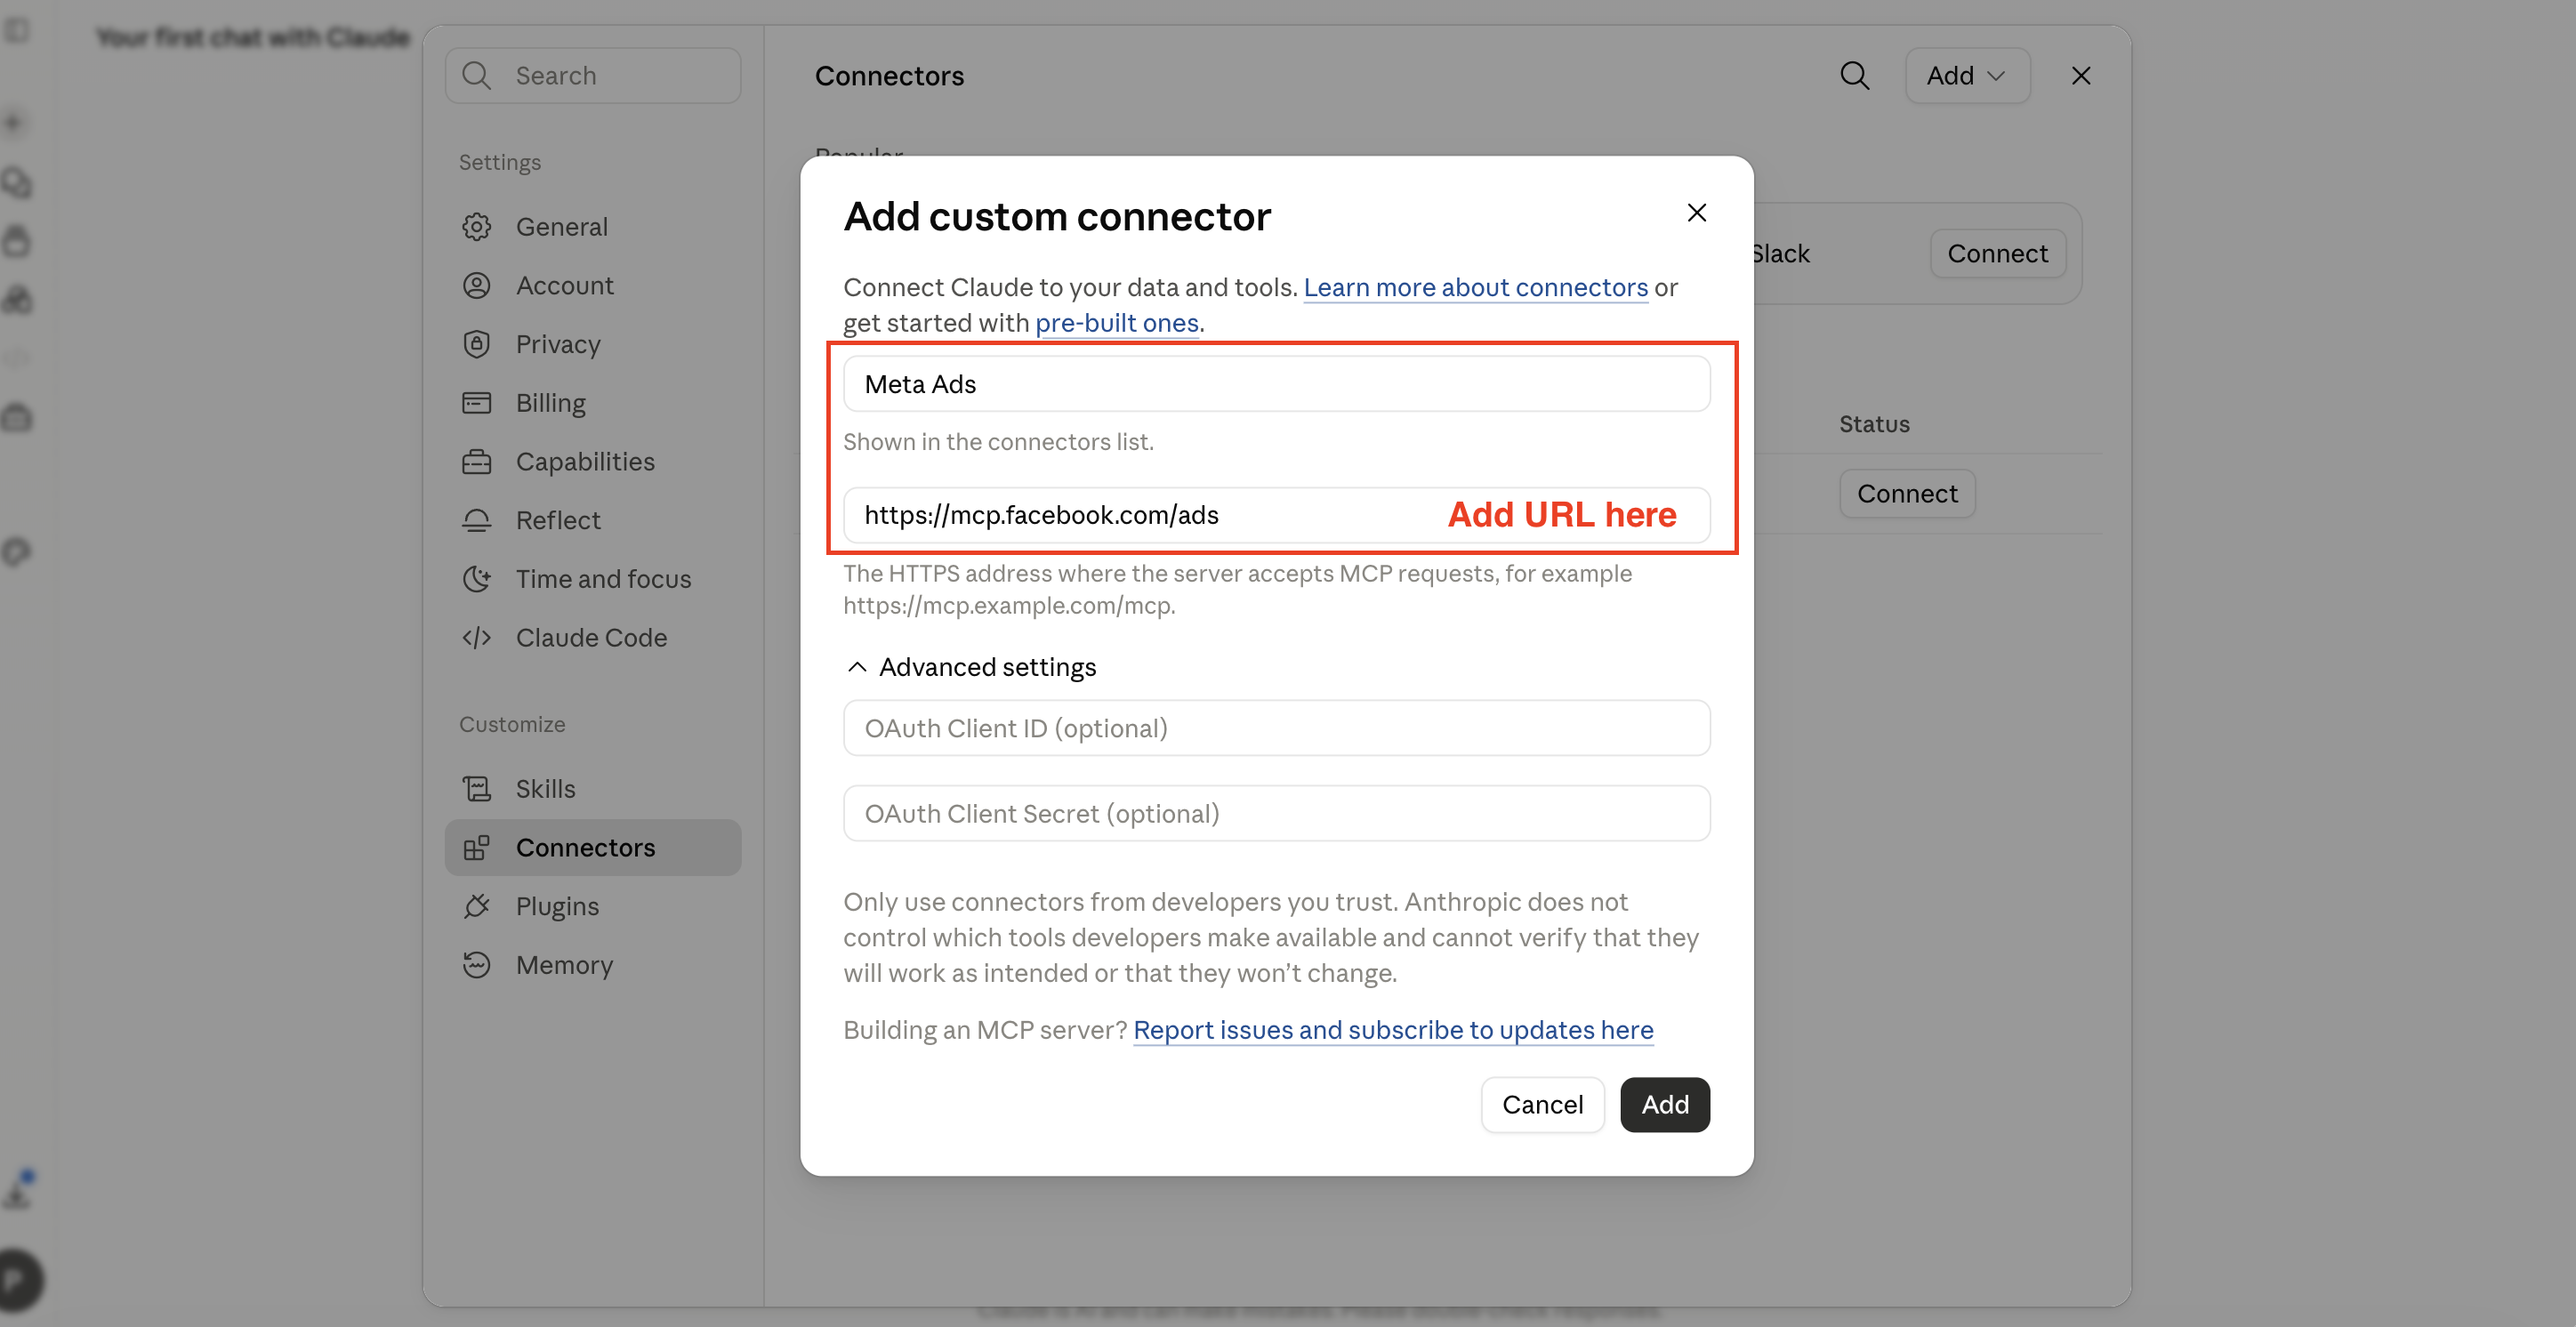Image resolution: width=2576 pixels, height=1327 pixels.
Task: Select Reflect in settings sidebar
Action: pos(593,520)
